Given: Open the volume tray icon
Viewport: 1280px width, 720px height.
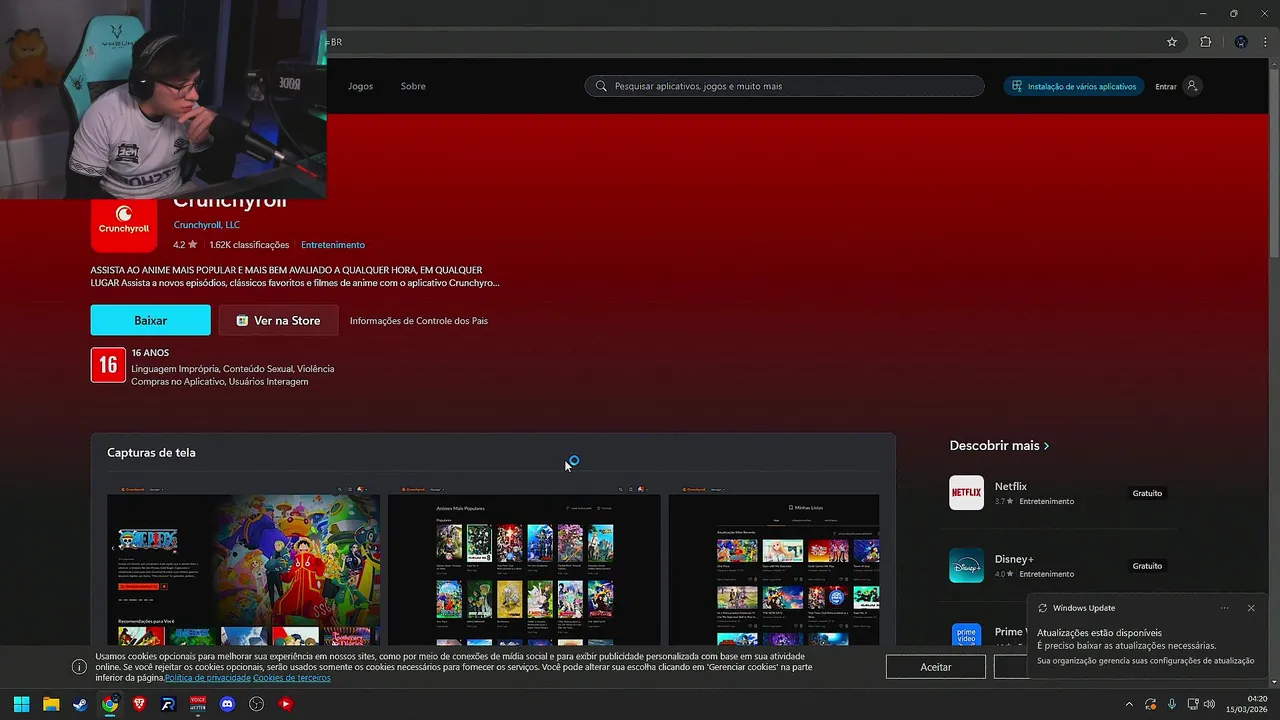Looking at the screenshot, I should coord(1209,704).
